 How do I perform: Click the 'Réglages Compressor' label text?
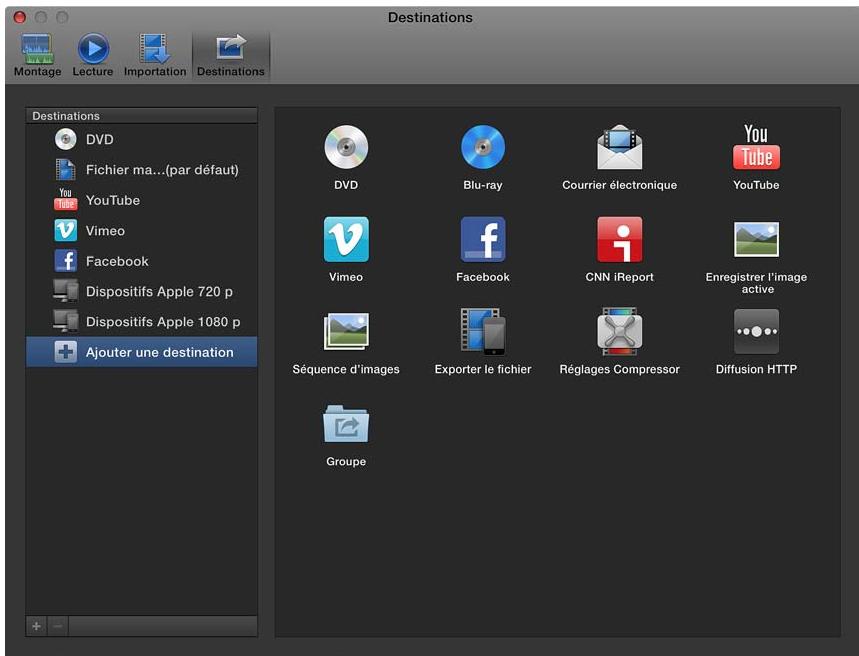[x=620, y=369]
